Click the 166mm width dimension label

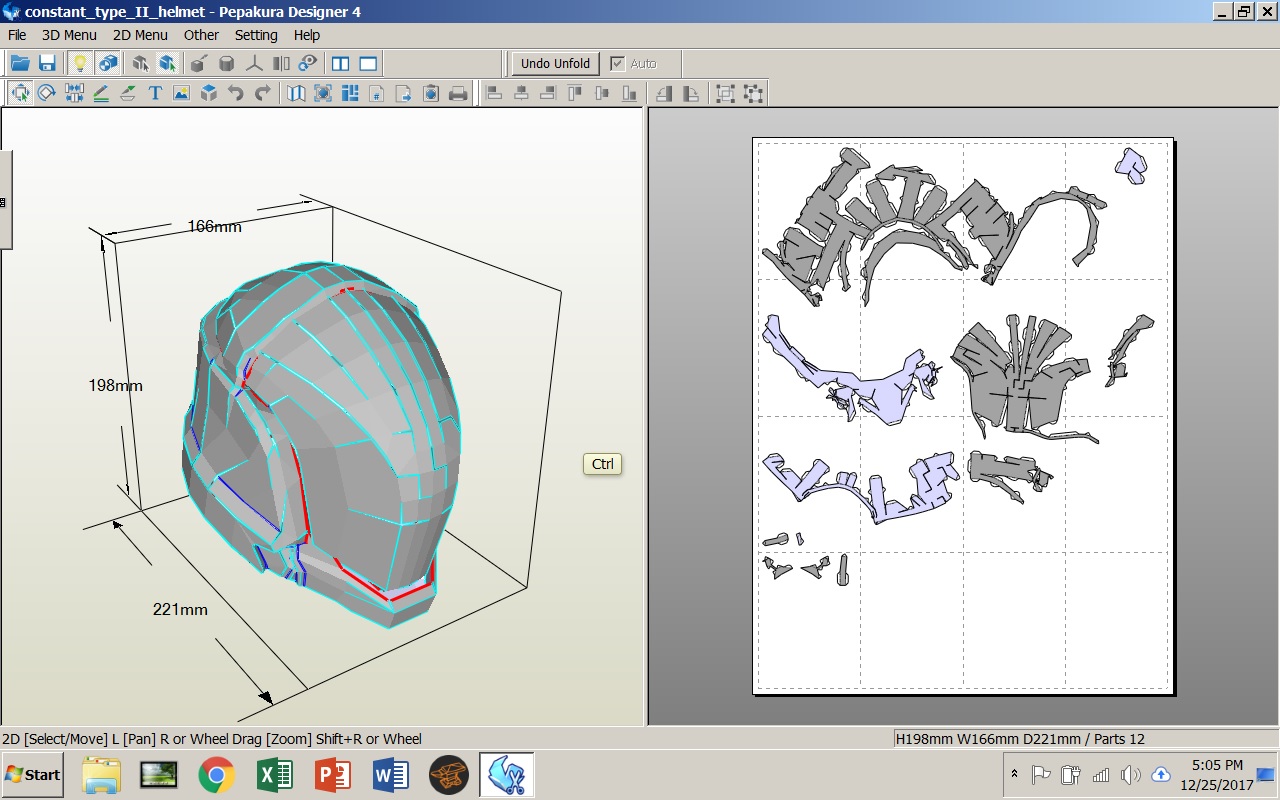coord(215,226)
